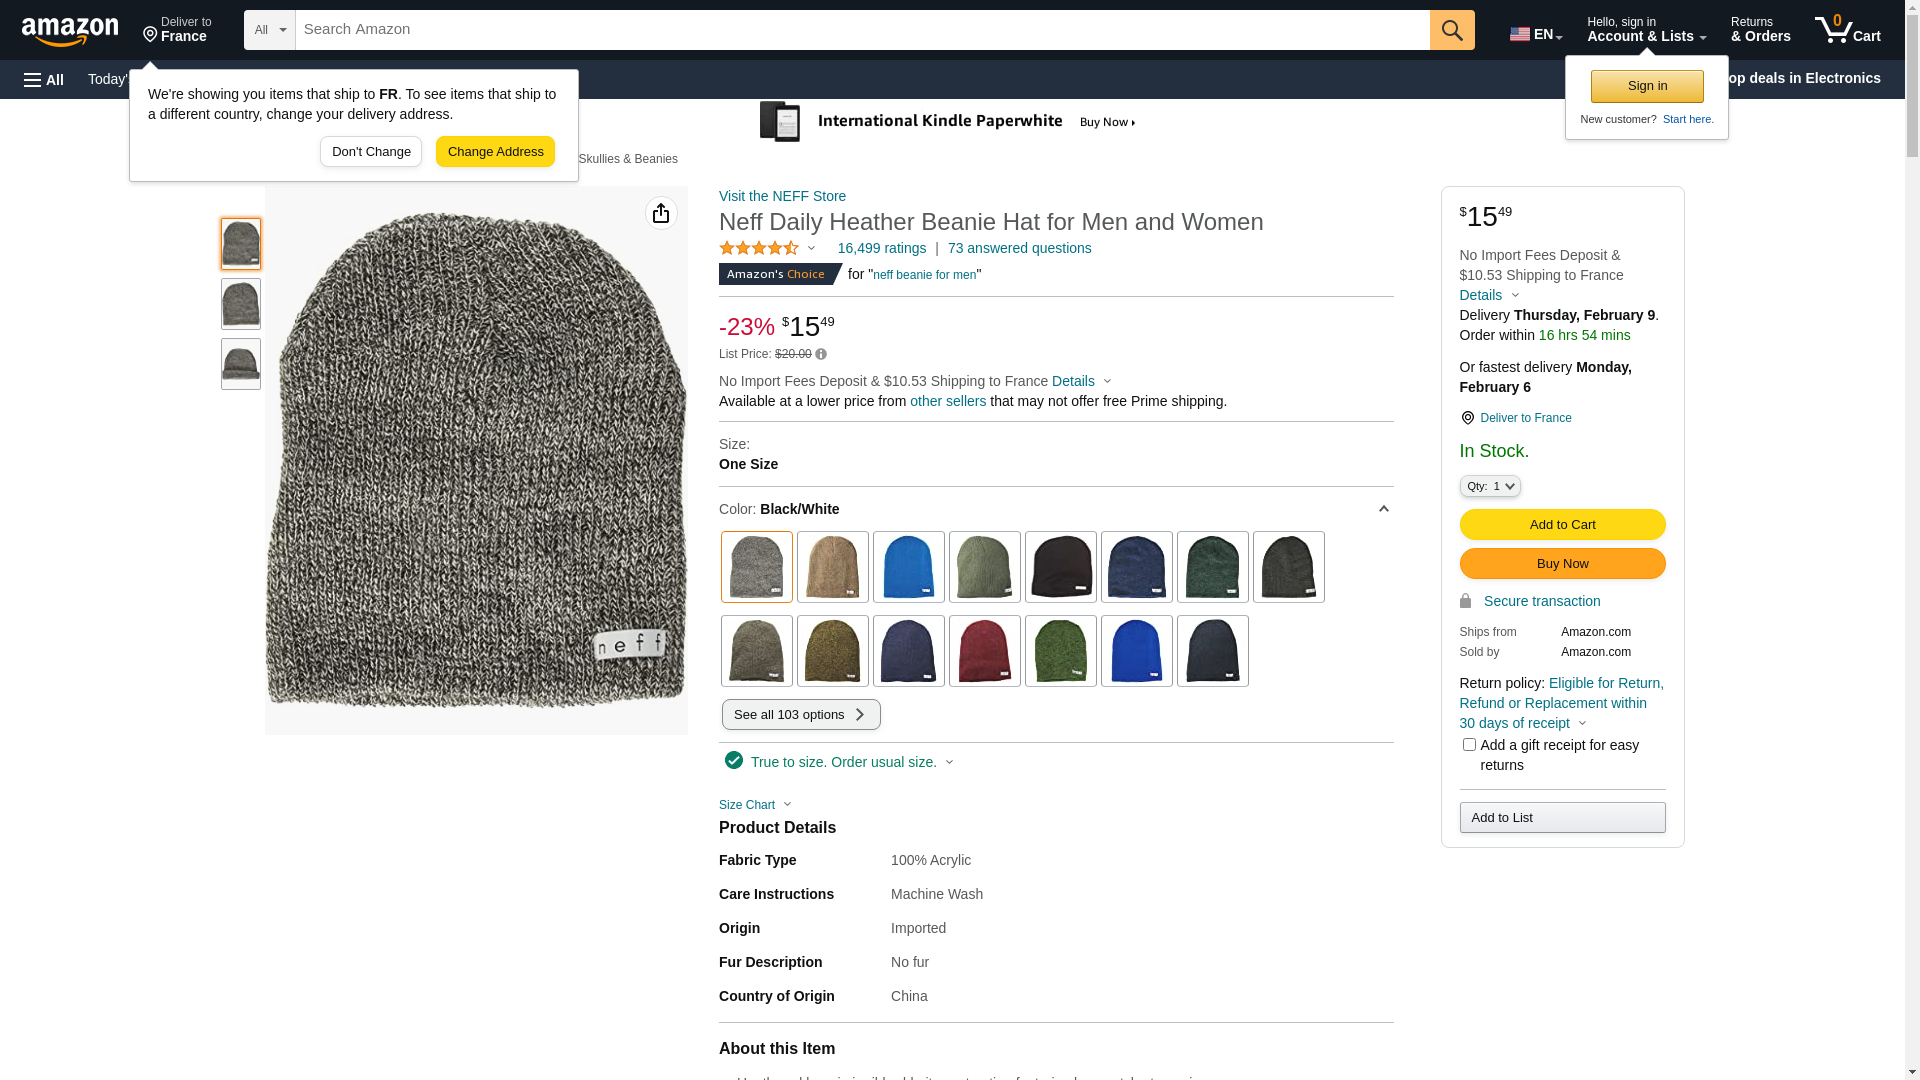Click the star rating icons

pos(759,248)
